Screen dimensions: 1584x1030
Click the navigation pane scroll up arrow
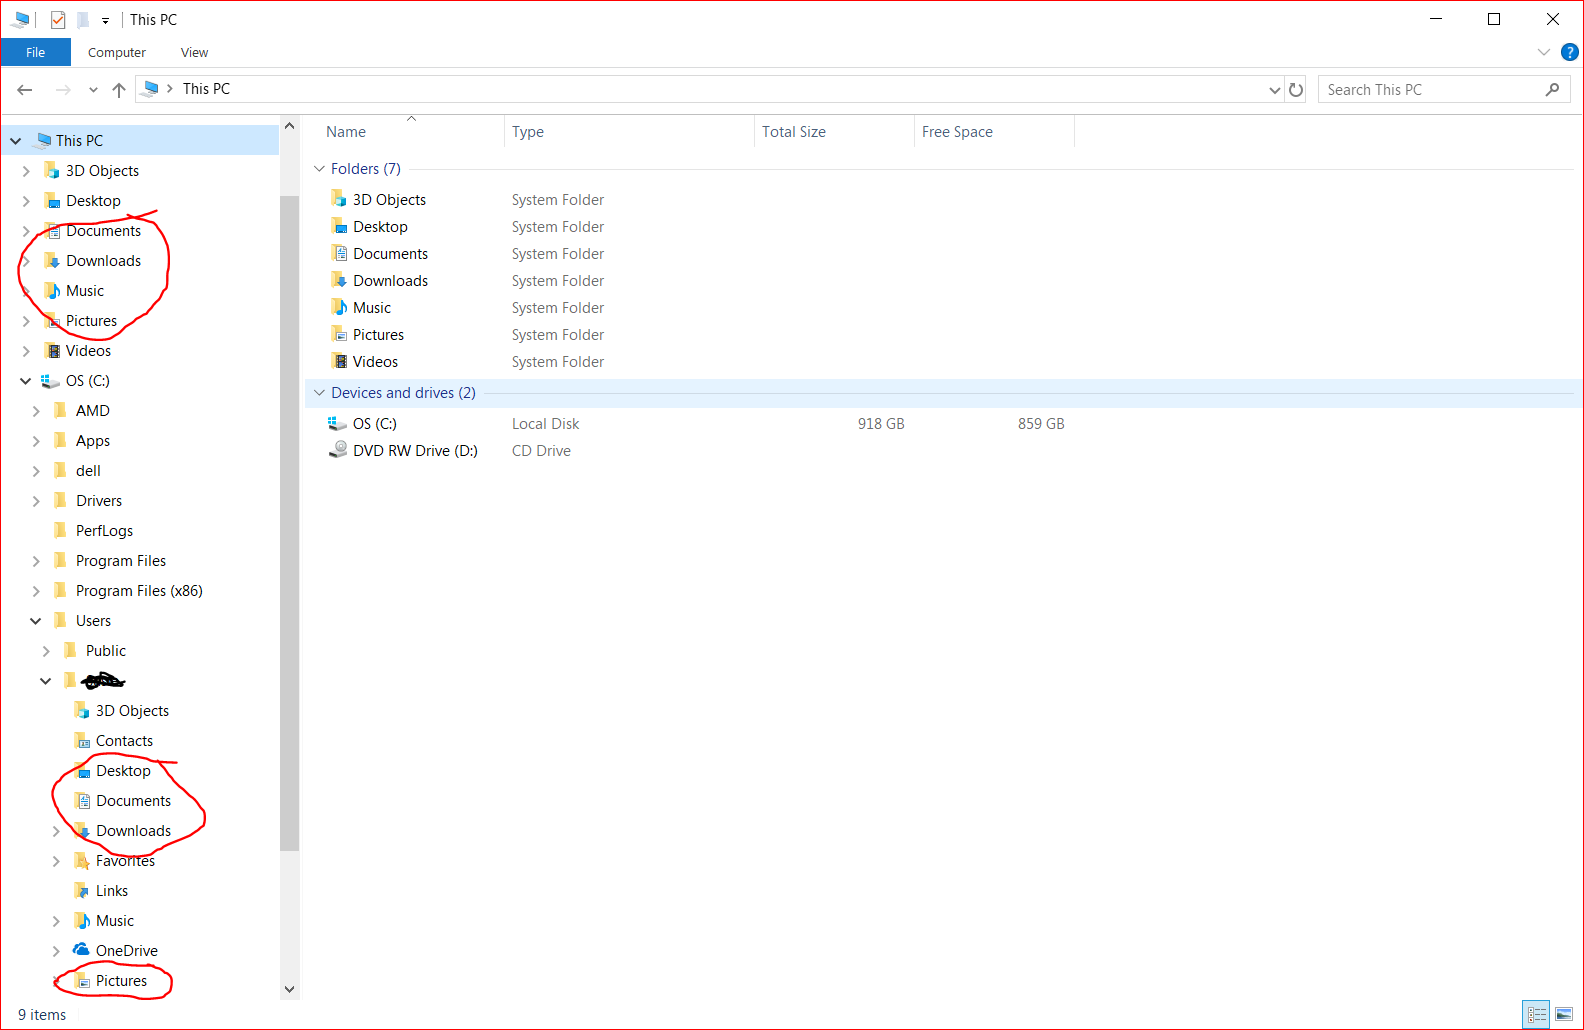290,126
